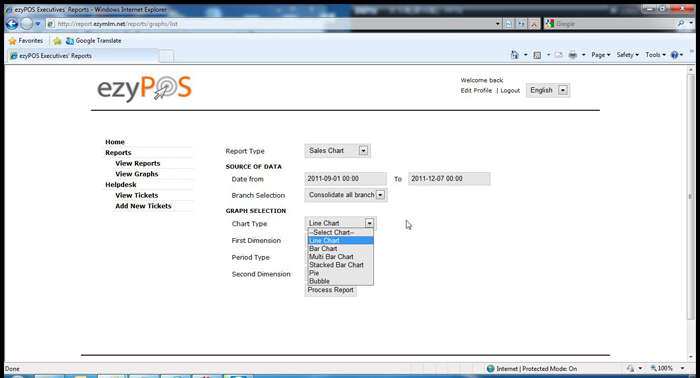
Task: Choose Bar Chart from the list
Action: [x=340, y=249]
